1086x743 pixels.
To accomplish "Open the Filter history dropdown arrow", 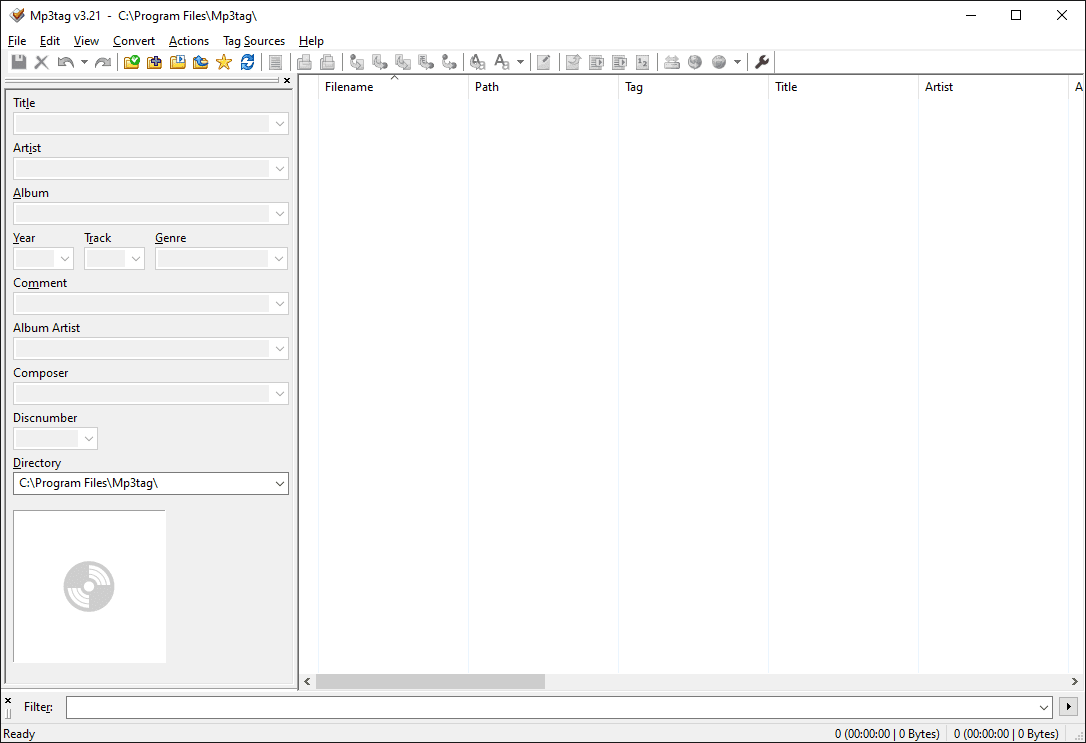I will click(x=1044, y=707).
